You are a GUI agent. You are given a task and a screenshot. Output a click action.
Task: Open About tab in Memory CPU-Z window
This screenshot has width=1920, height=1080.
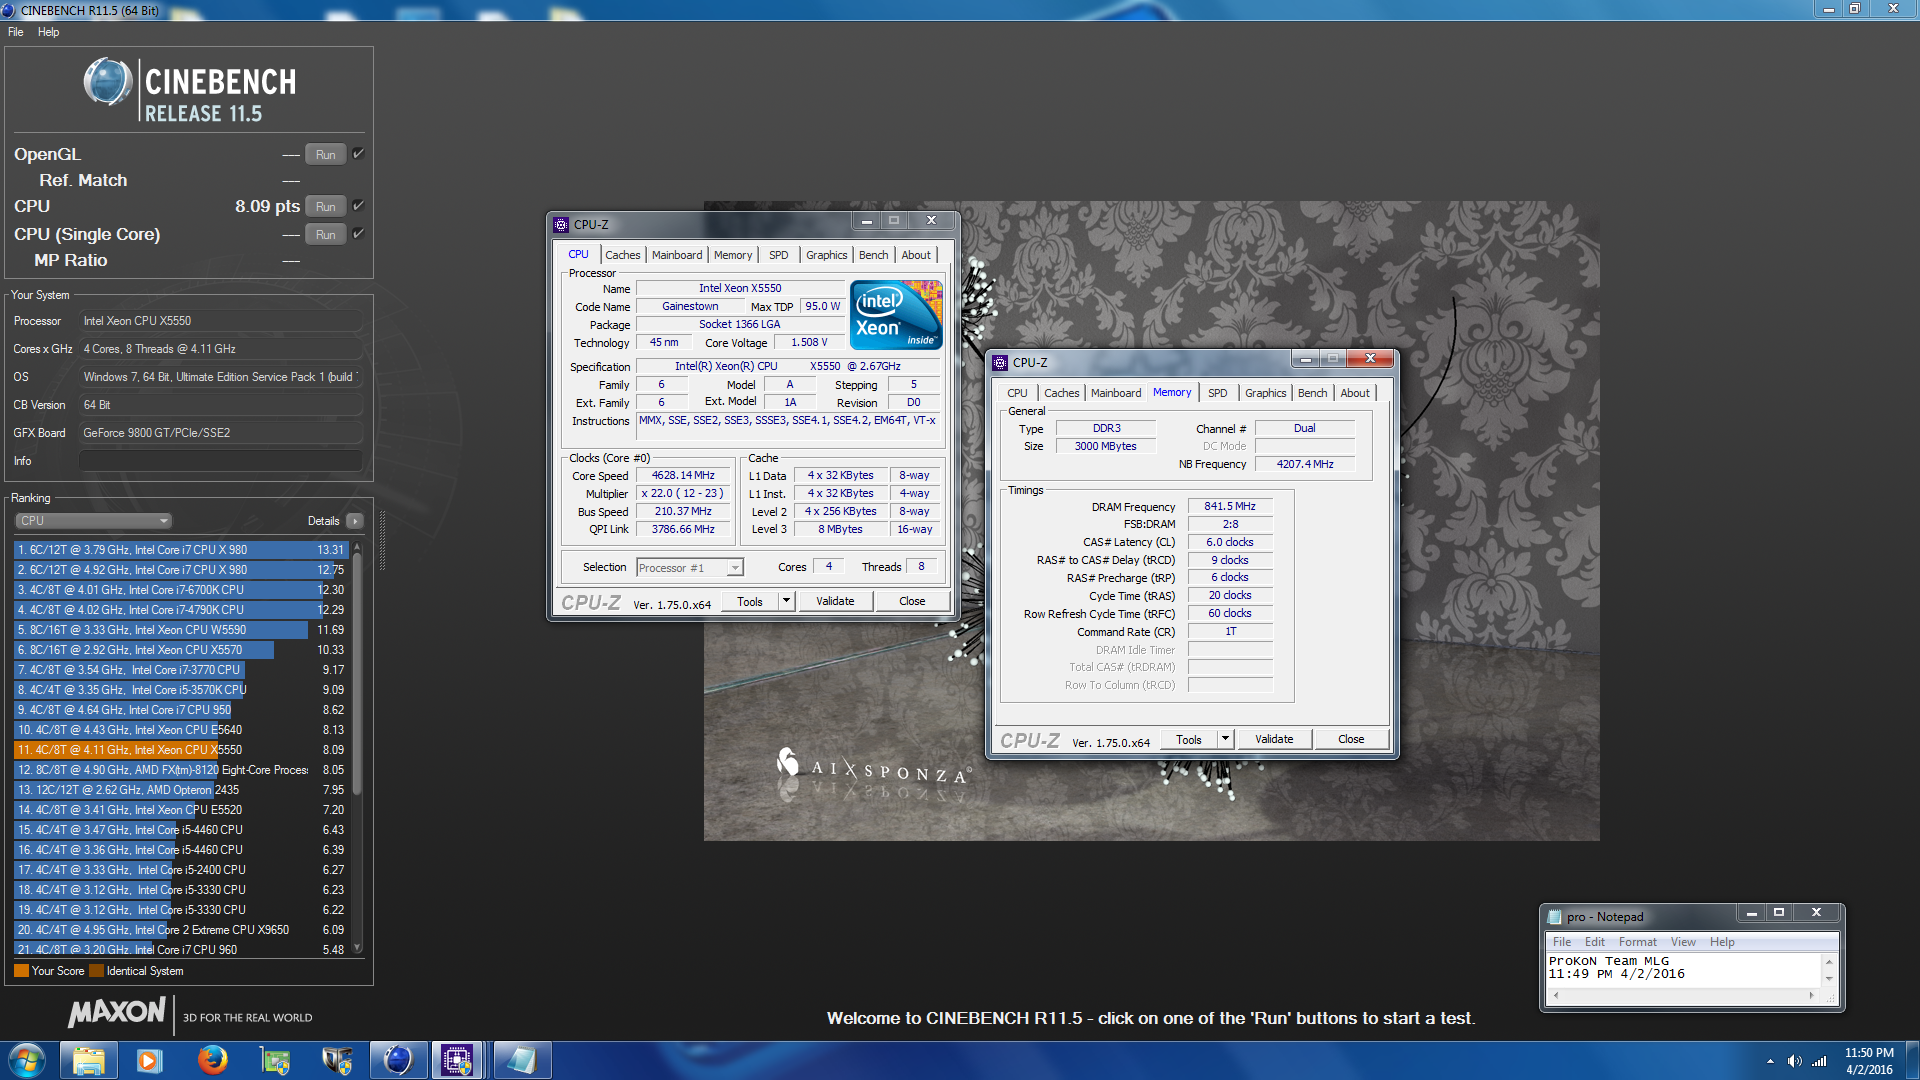[1355, 393]
